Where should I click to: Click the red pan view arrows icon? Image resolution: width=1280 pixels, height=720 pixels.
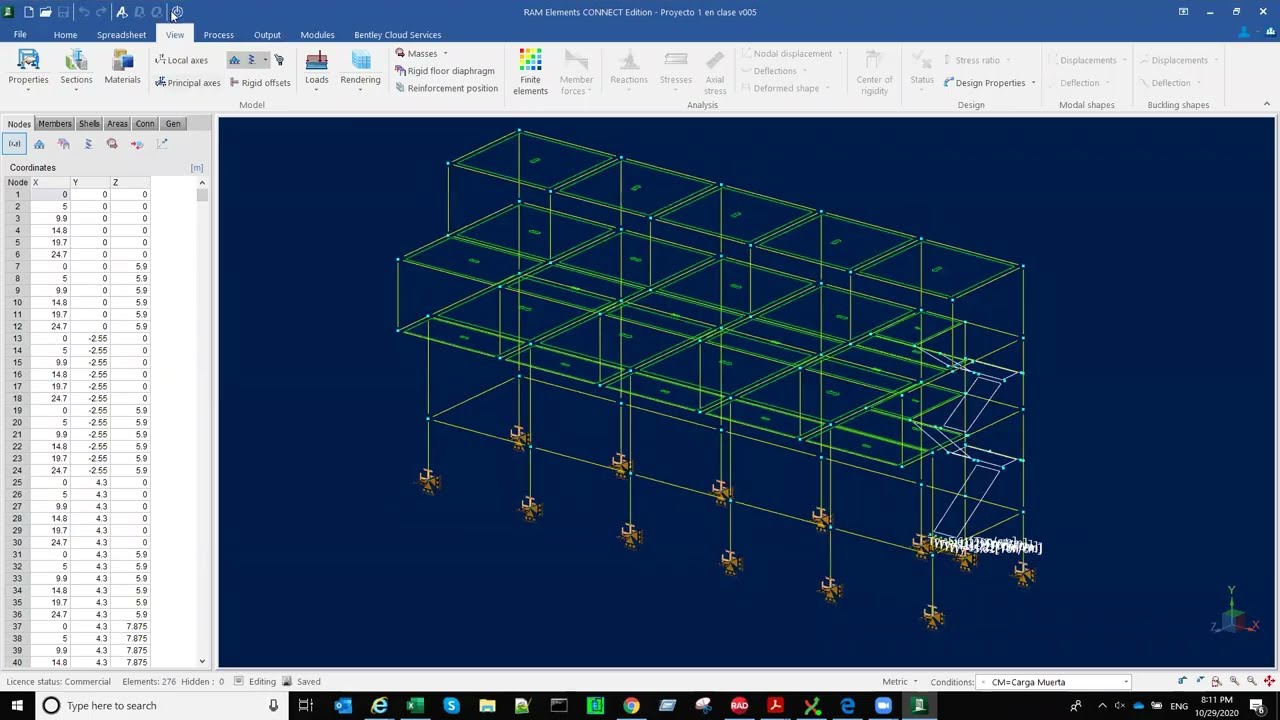[1268, 682]
